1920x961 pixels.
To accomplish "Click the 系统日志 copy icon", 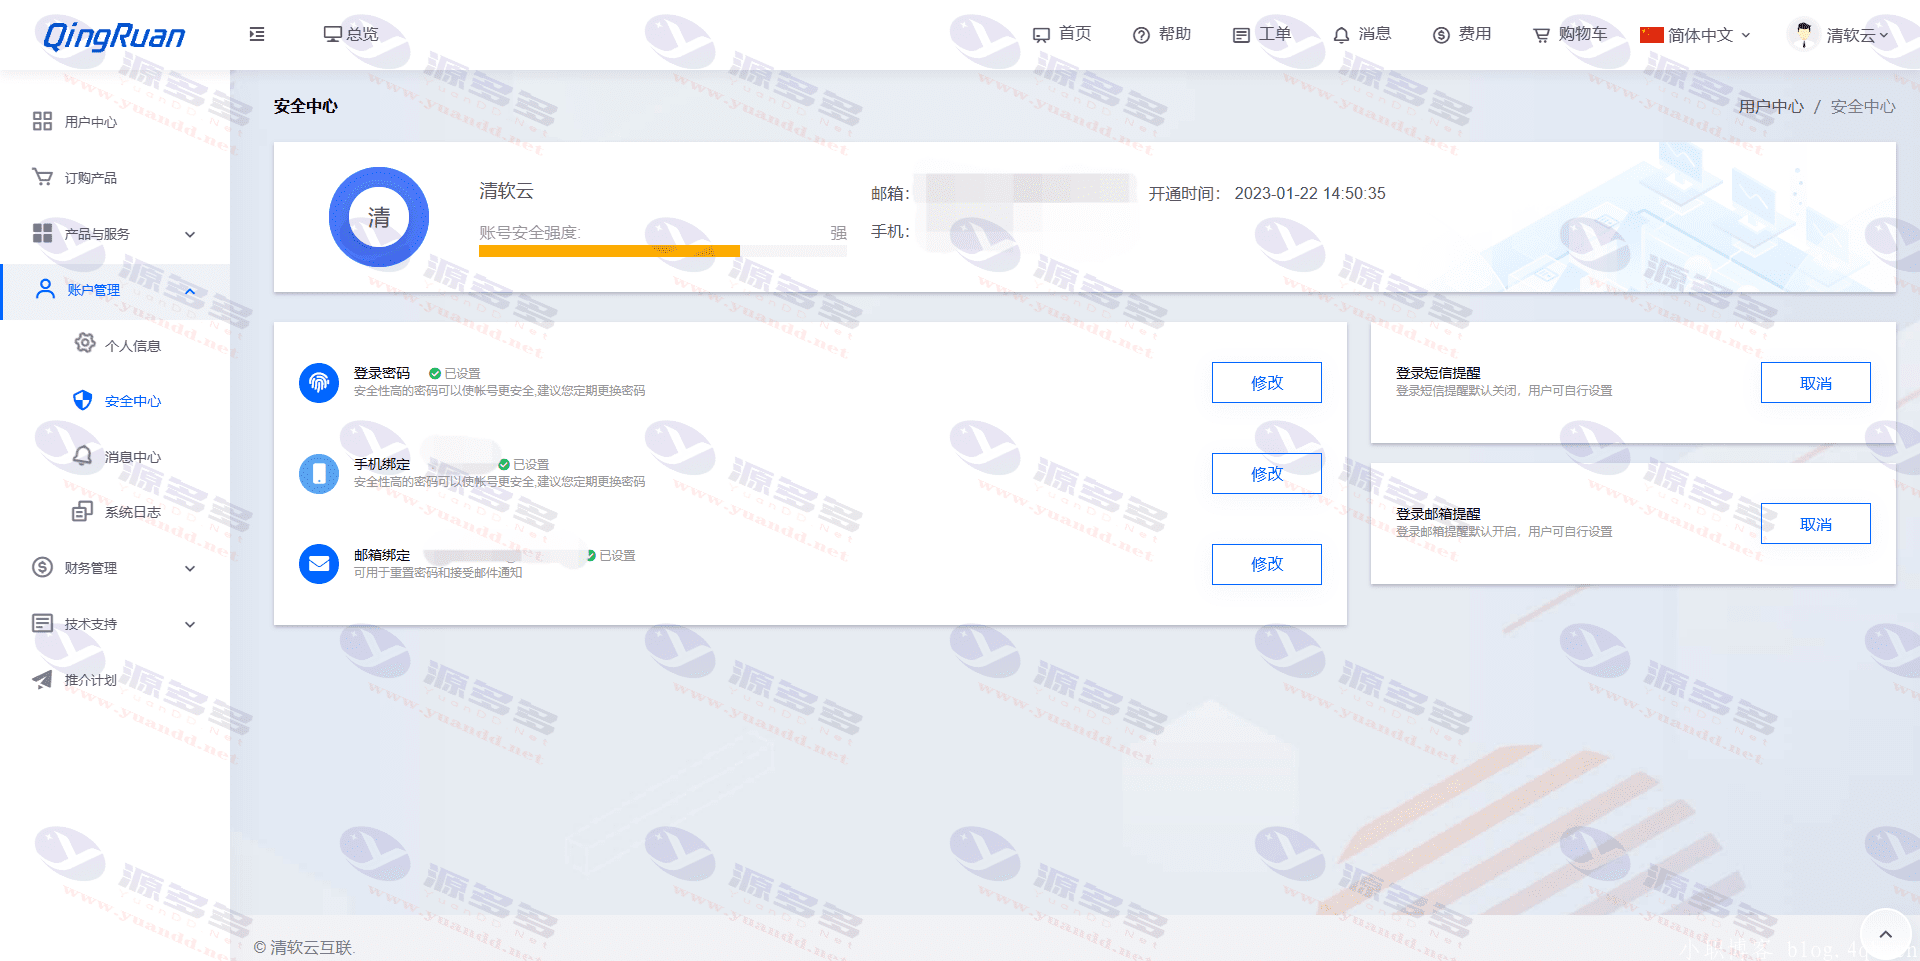I will (x=83, y=511).
